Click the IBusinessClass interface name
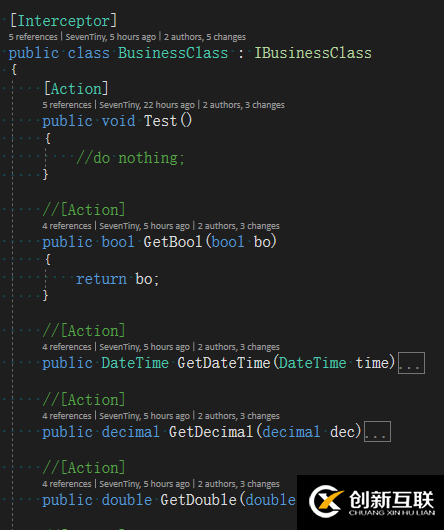Viewport: 444px width, 530px height. [x=313, y=53]
